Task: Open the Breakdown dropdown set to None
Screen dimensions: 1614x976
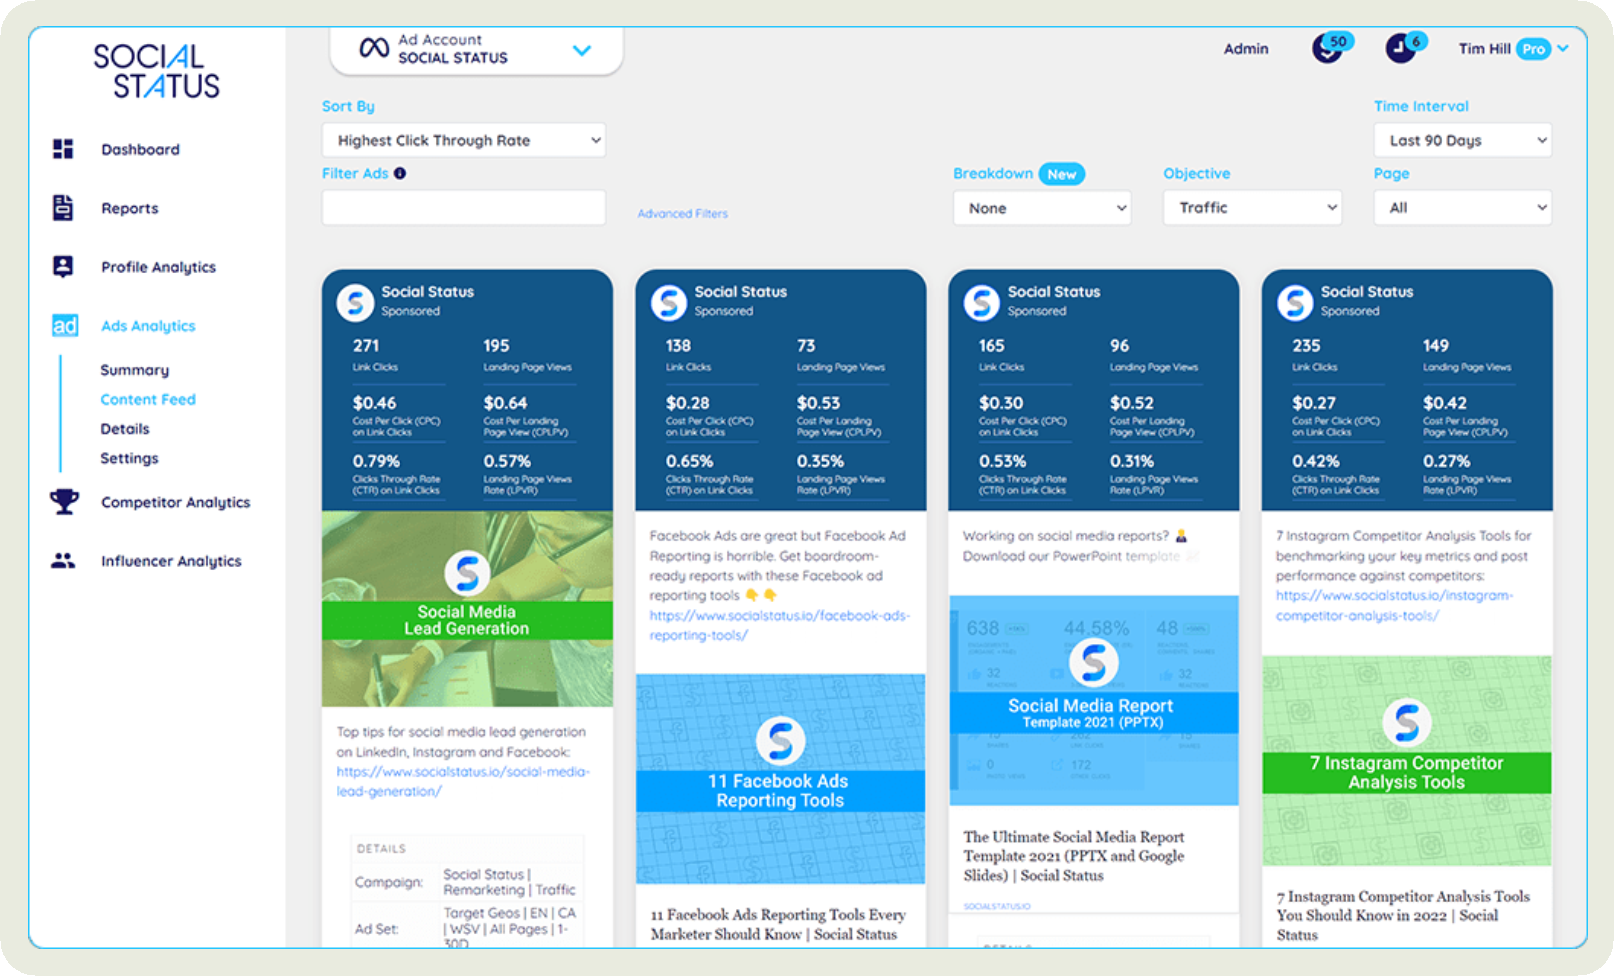Action: (1041, 208)
